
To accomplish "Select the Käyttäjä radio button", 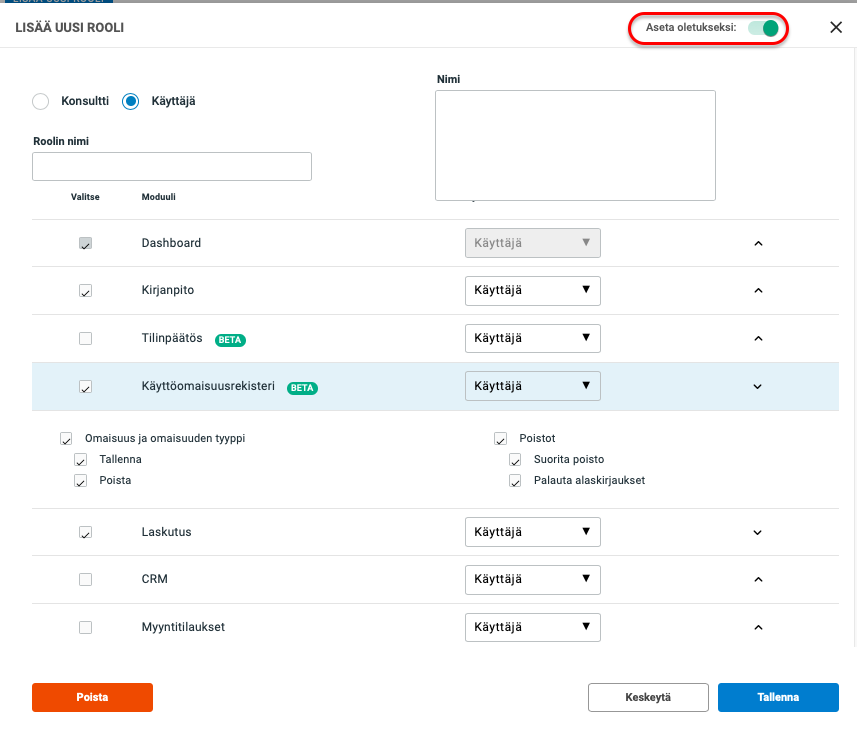I will tap(130, 101).
